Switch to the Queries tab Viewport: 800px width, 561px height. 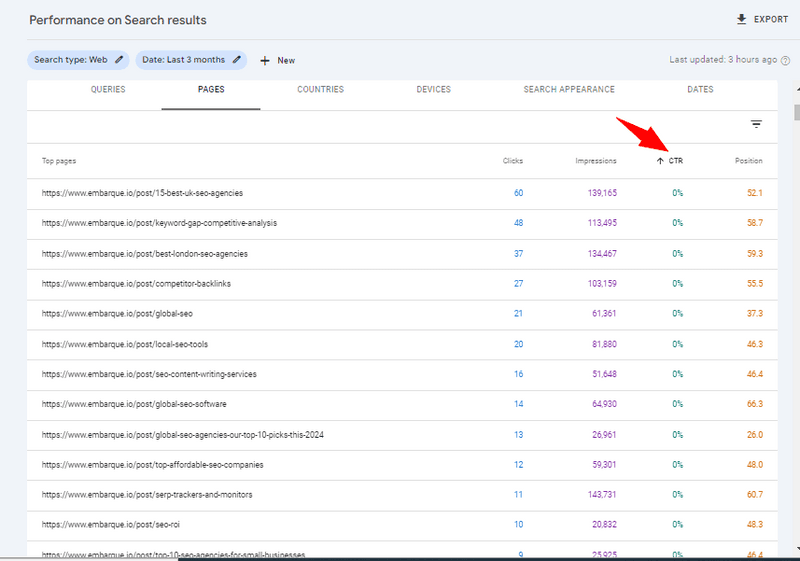pos(108,89)
